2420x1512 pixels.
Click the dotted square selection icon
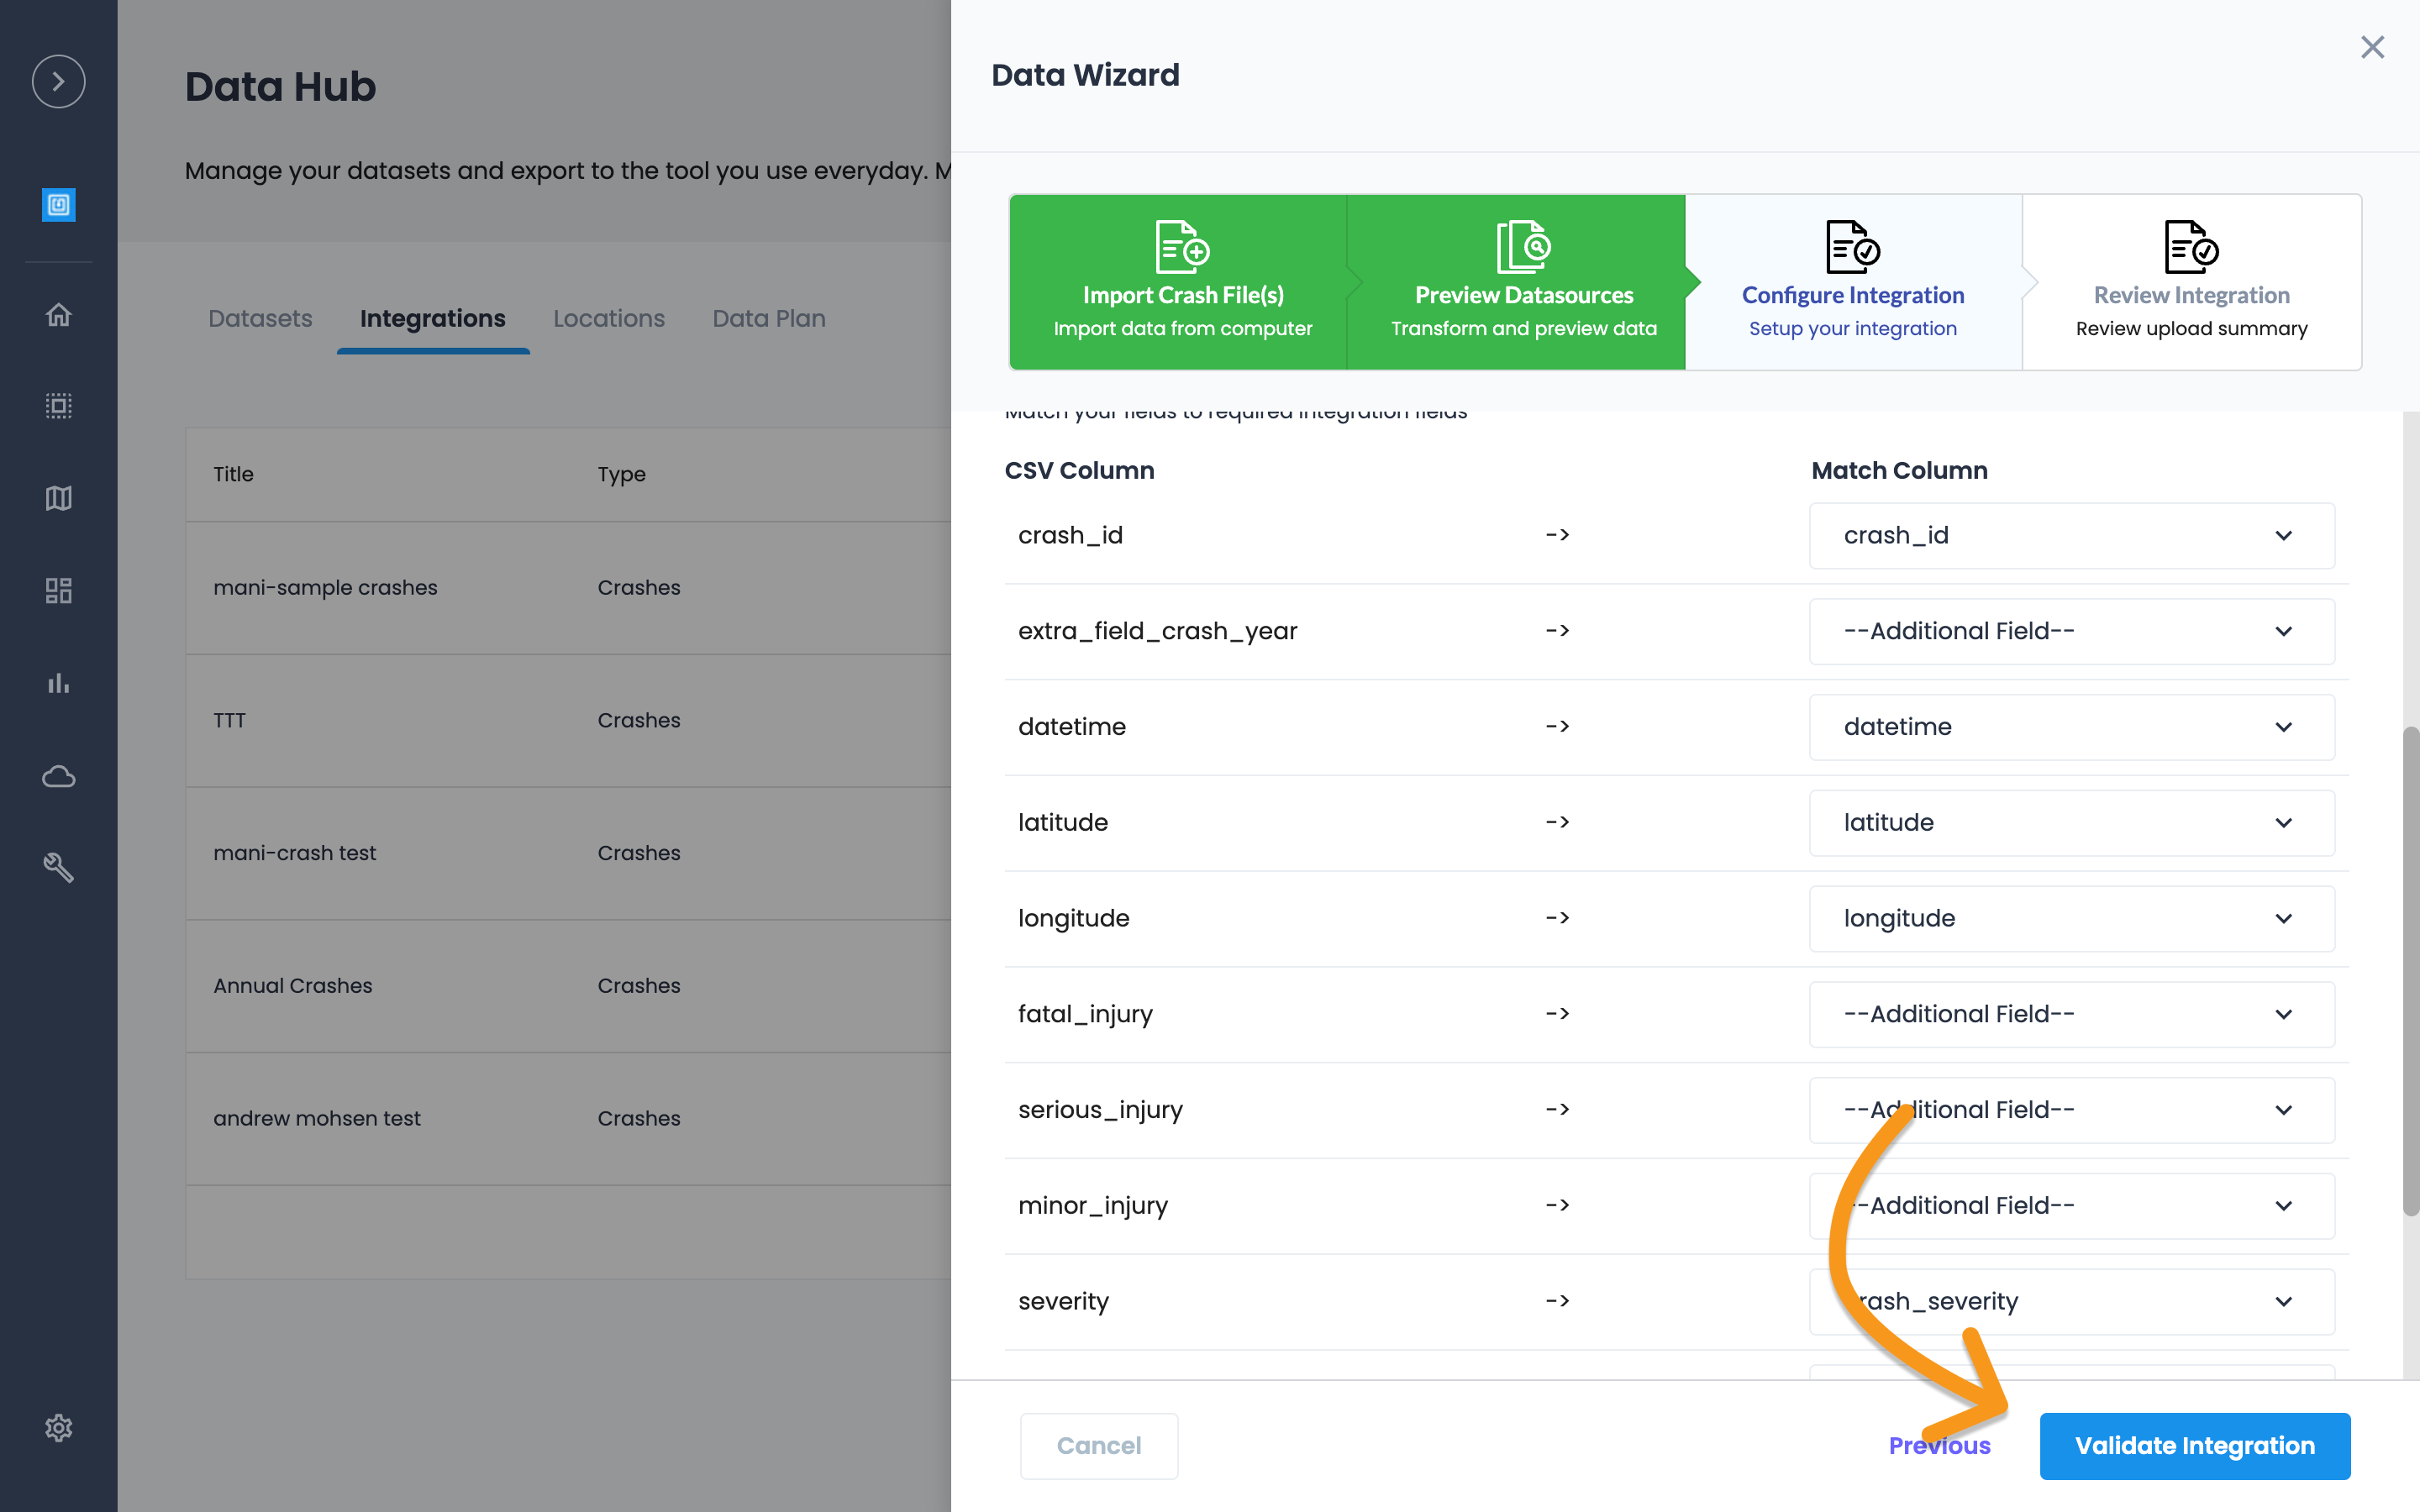[x=58, y=406]
